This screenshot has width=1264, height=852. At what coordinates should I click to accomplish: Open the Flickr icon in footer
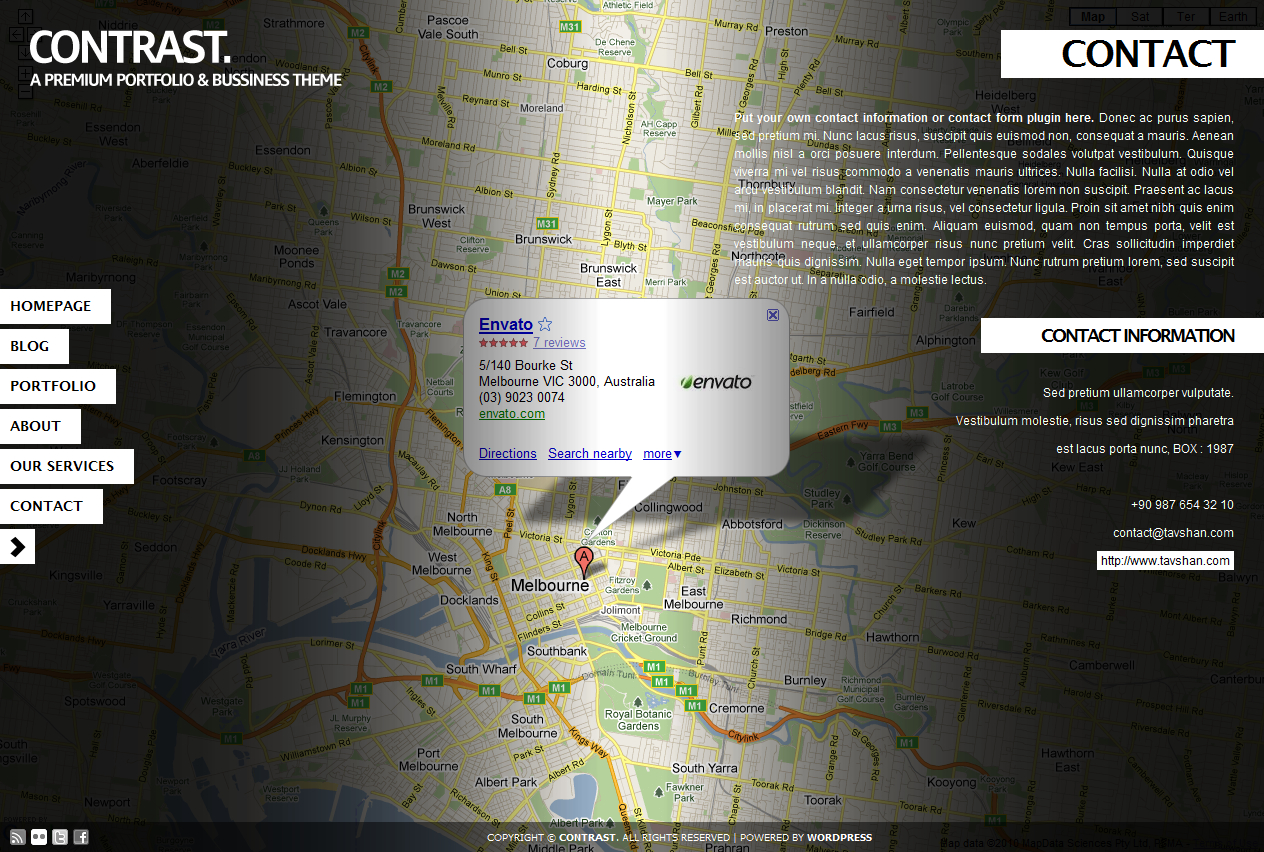click(x=39, y=837)
